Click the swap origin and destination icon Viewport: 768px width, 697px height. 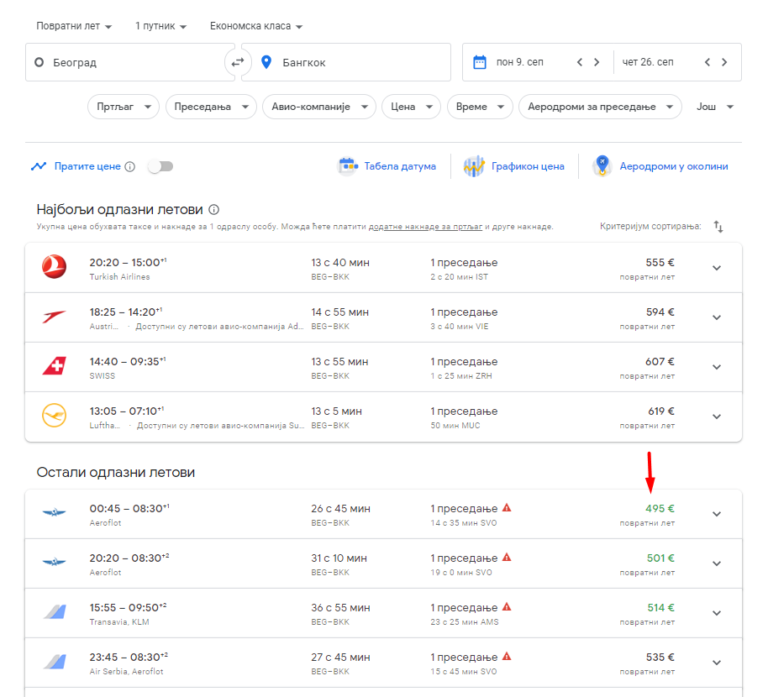(x=237, y=62)
